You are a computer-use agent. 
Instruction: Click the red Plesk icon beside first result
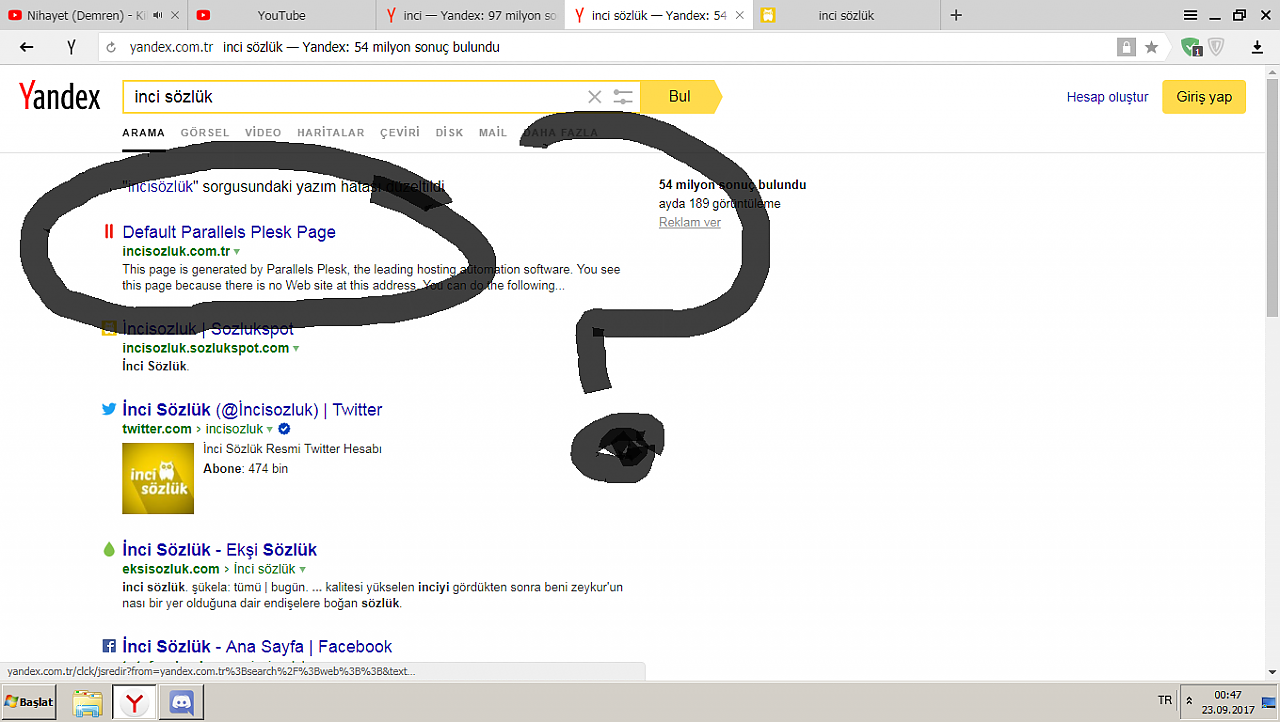click(x=109, y=232)
